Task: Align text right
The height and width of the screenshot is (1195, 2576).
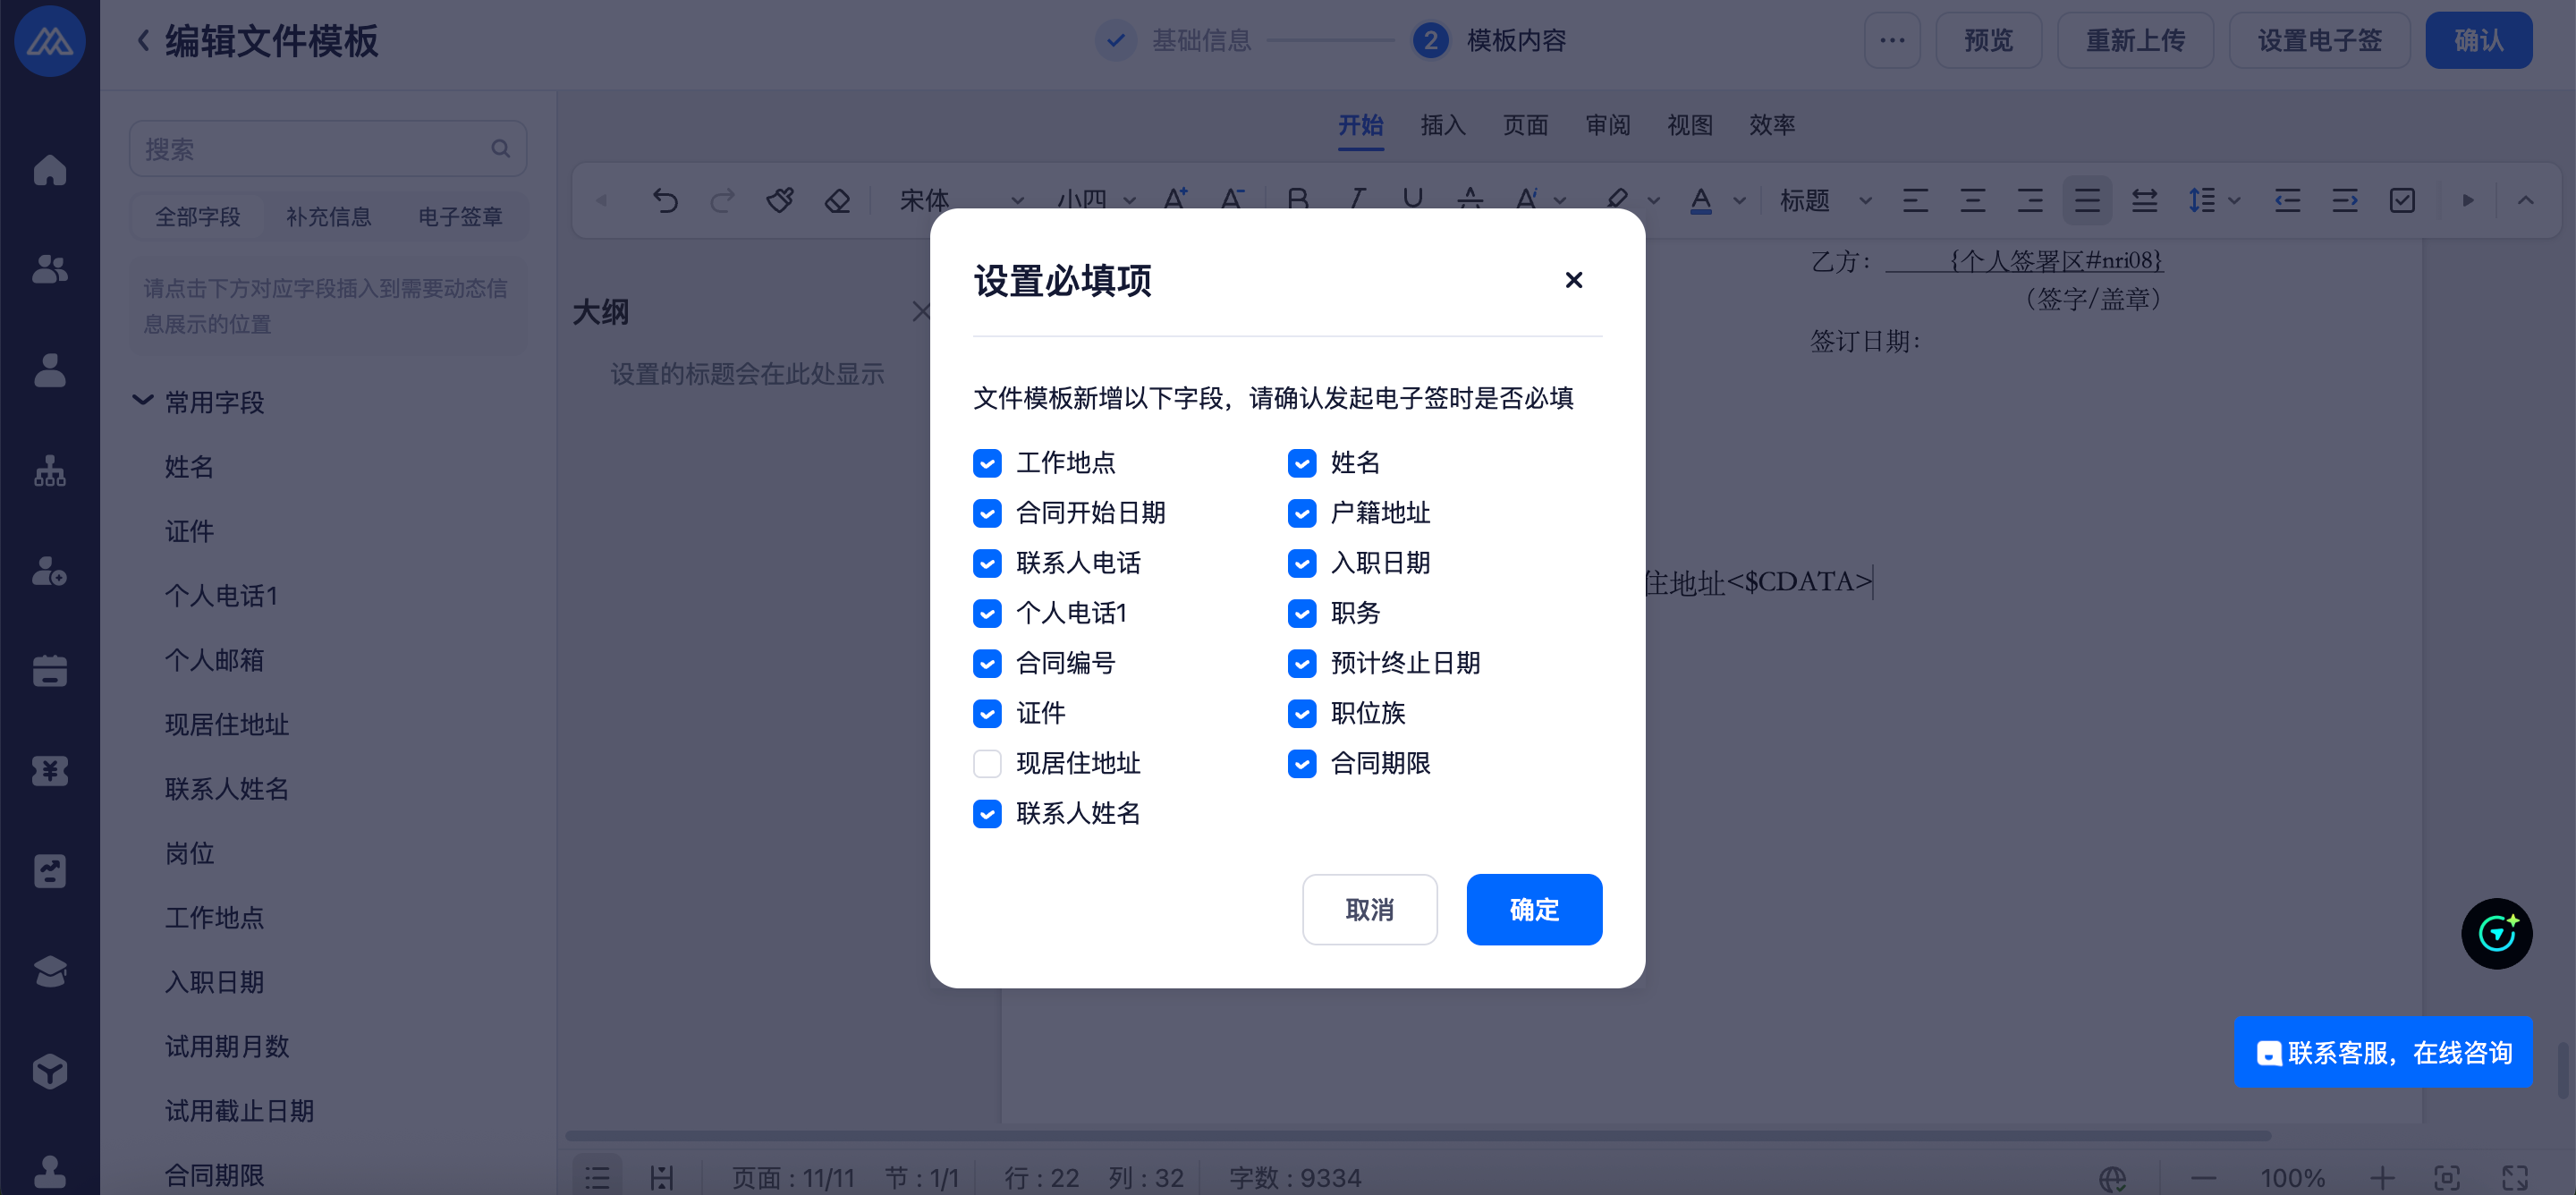Action: tap(2030, 201)
